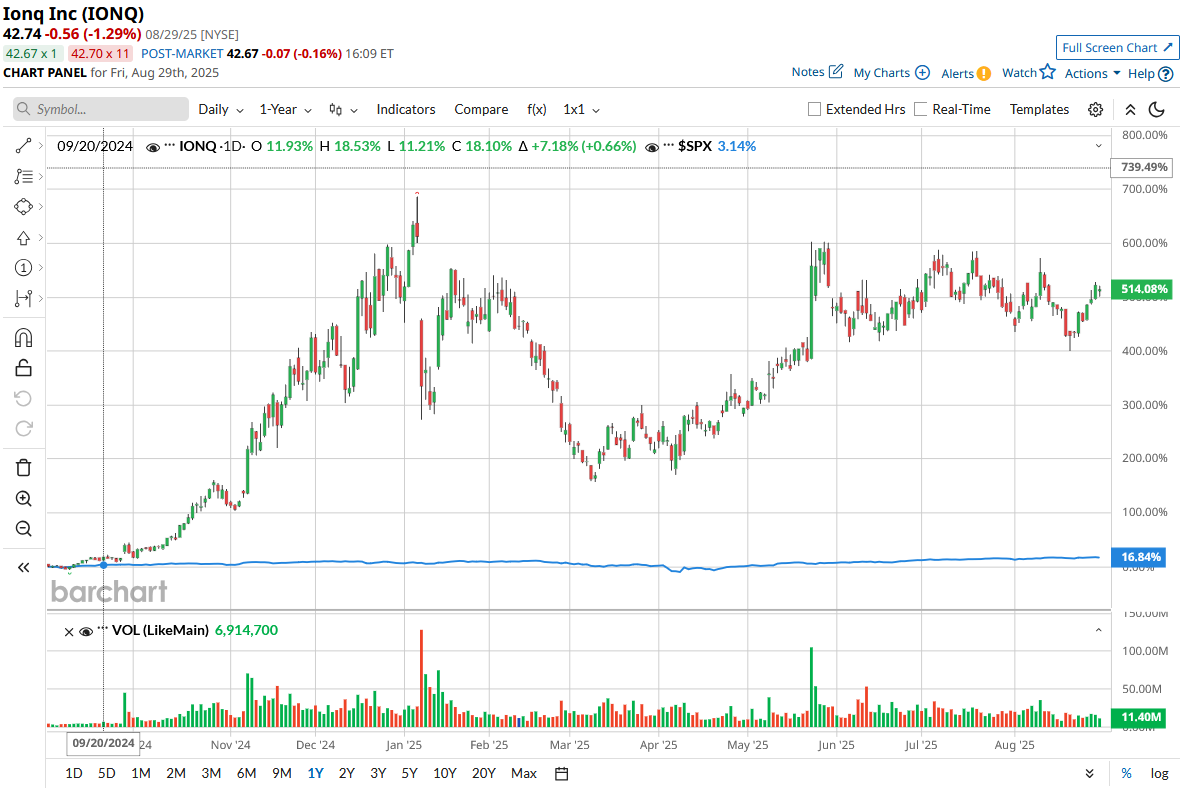Click the Full Screen Chart button
This screenshot has width=1181, height=810.
pyautogui.click(x=1117, y=47)
